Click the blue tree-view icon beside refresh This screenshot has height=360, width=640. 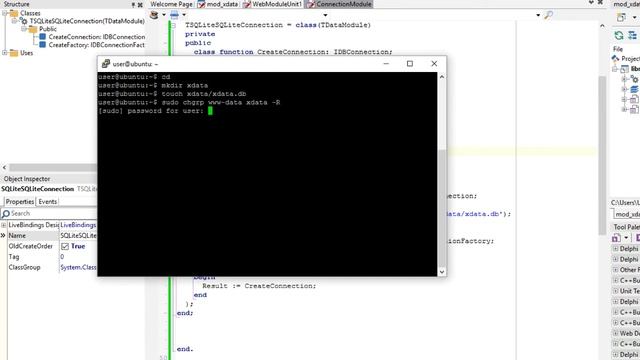coord(633,36)
